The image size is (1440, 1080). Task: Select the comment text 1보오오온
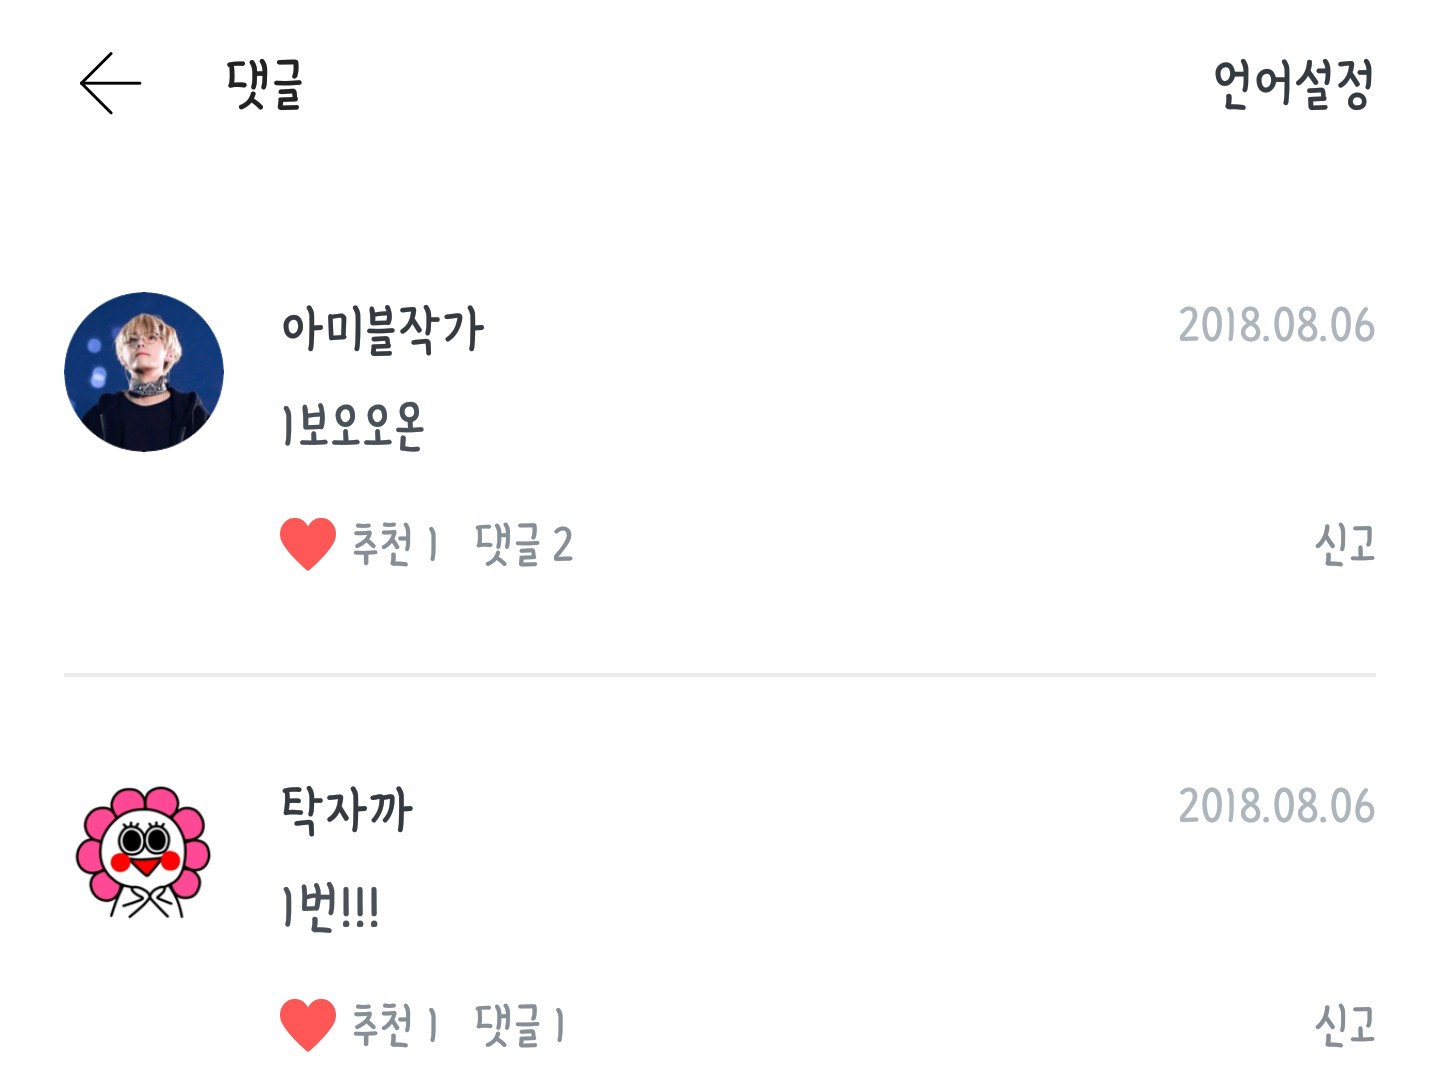pyautogui.click(x=353, y=426)
